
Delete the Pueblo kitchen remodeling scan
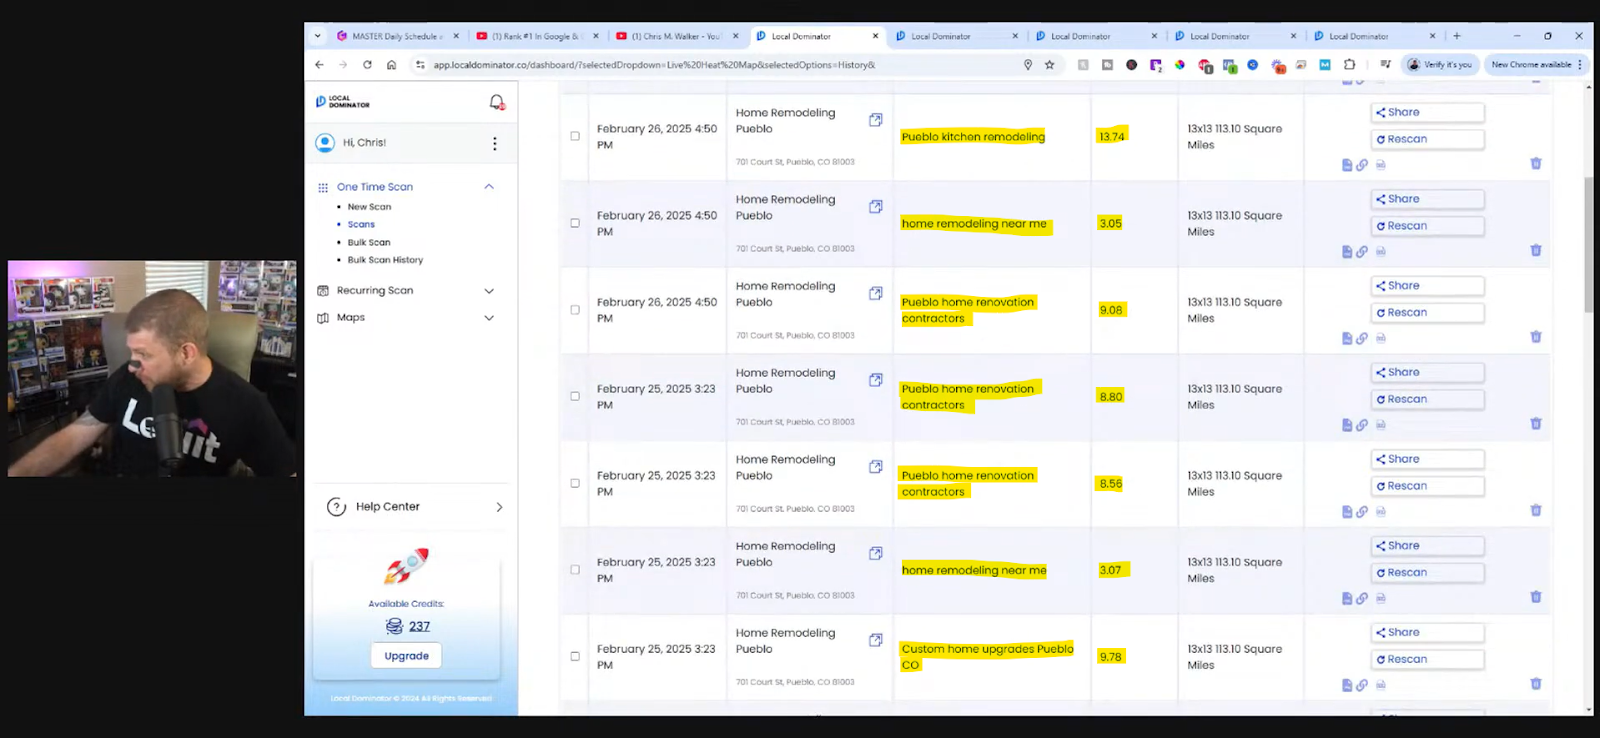[x=1535, y=164]
